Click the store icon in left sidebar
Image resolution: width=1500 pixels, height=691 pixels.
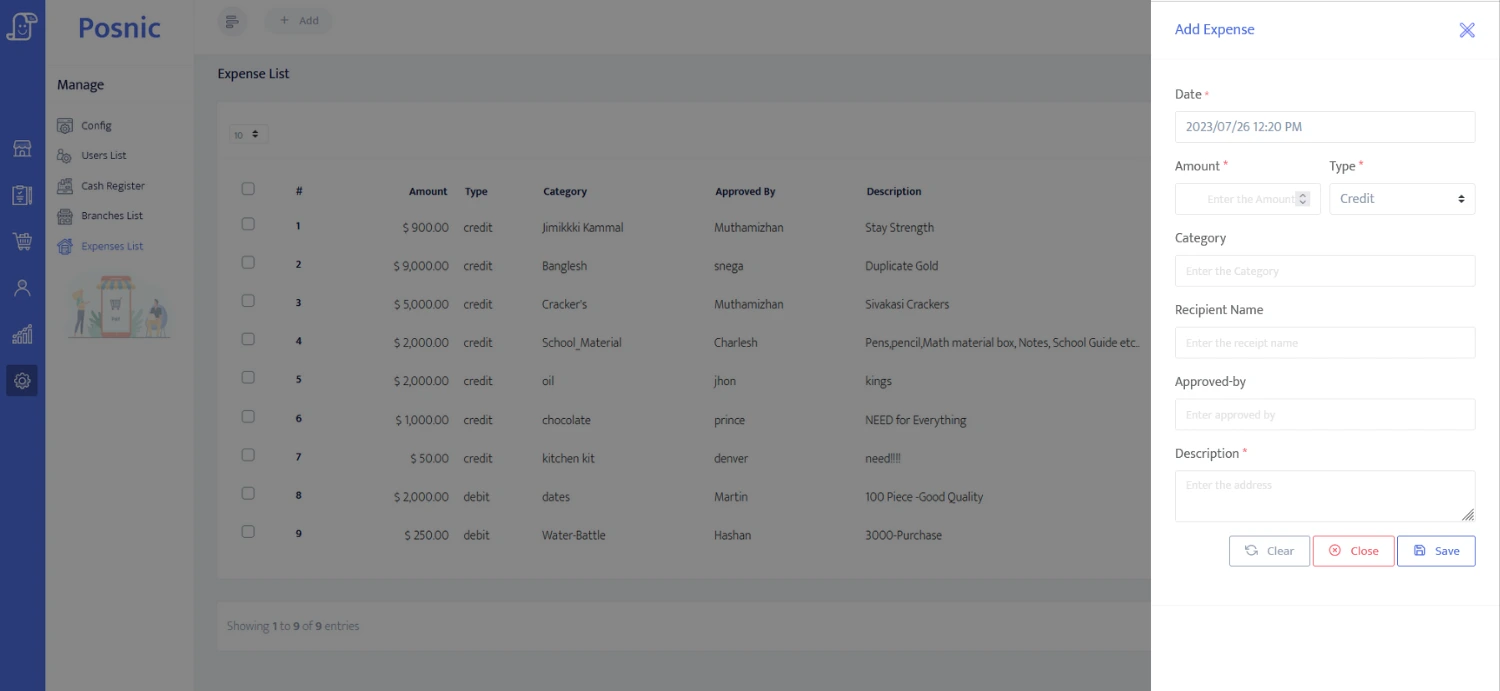22,149
